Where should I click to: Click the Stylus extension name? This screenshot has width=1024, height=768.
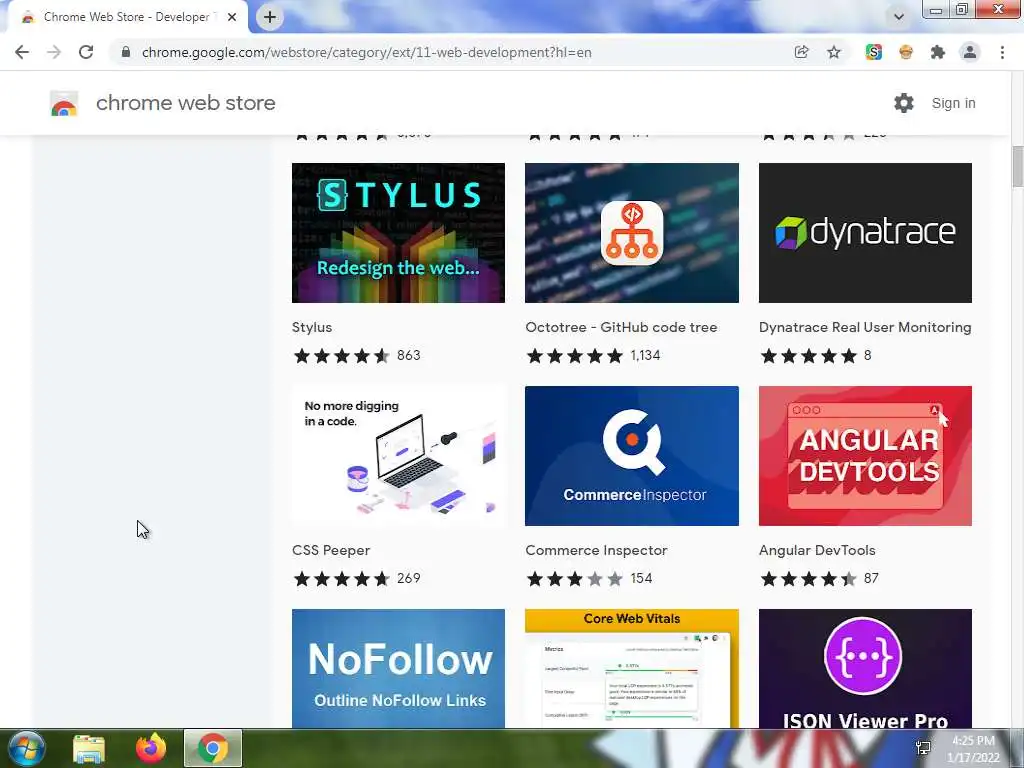pyautogui.click(x=312, y=327)
